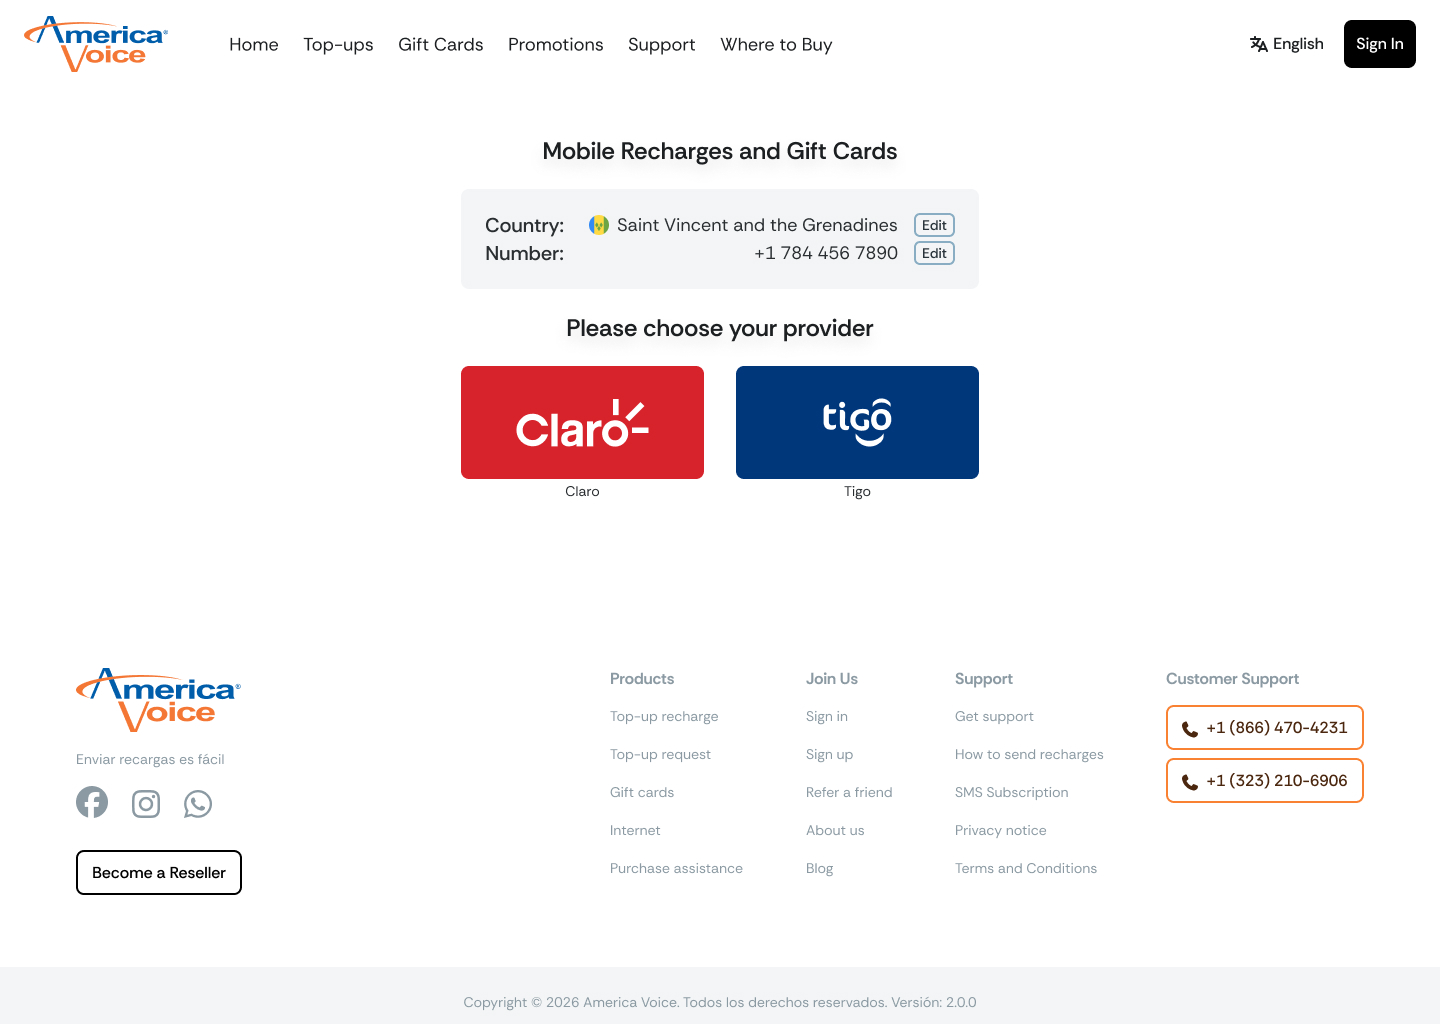Viewport: 1440px width, 1024px height.
Task: Follow the footer Sign in link
Action: [x=827, y=716]
